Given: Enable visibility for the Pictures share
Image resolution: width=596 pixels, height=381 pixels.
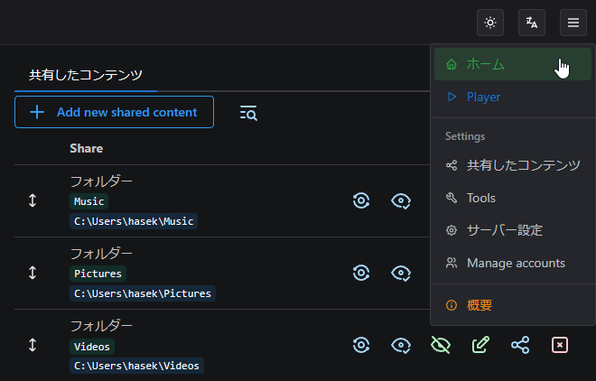Looking at the screenshot, I should (x=401, y=273).
